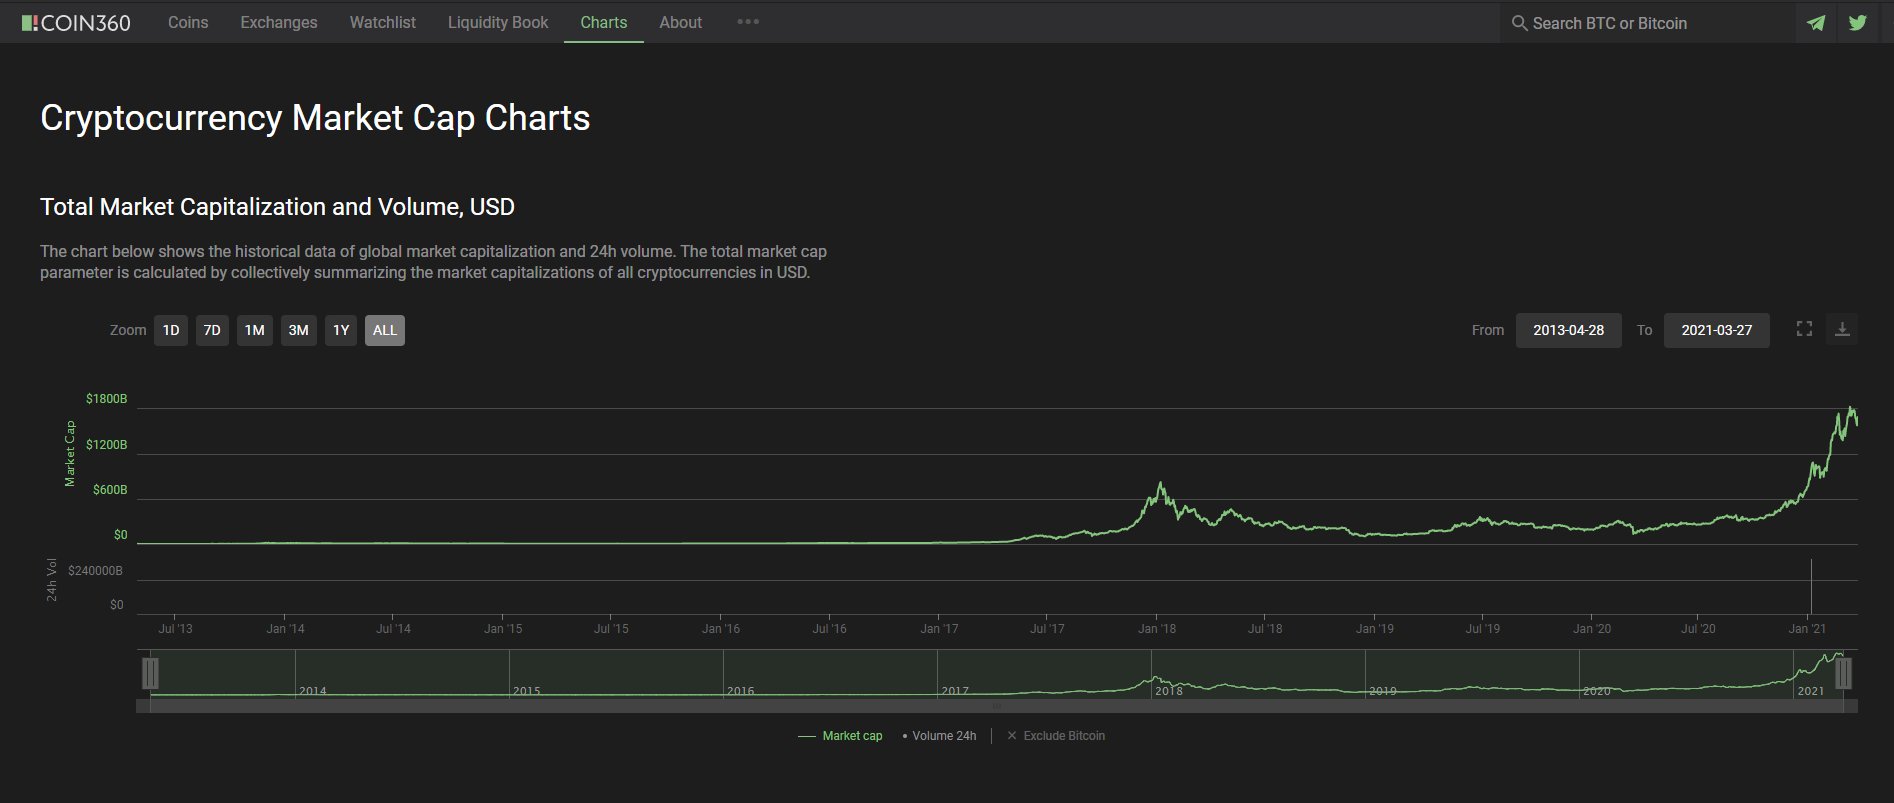
Task: Click the search magnifier icon
Action: 1519,23
